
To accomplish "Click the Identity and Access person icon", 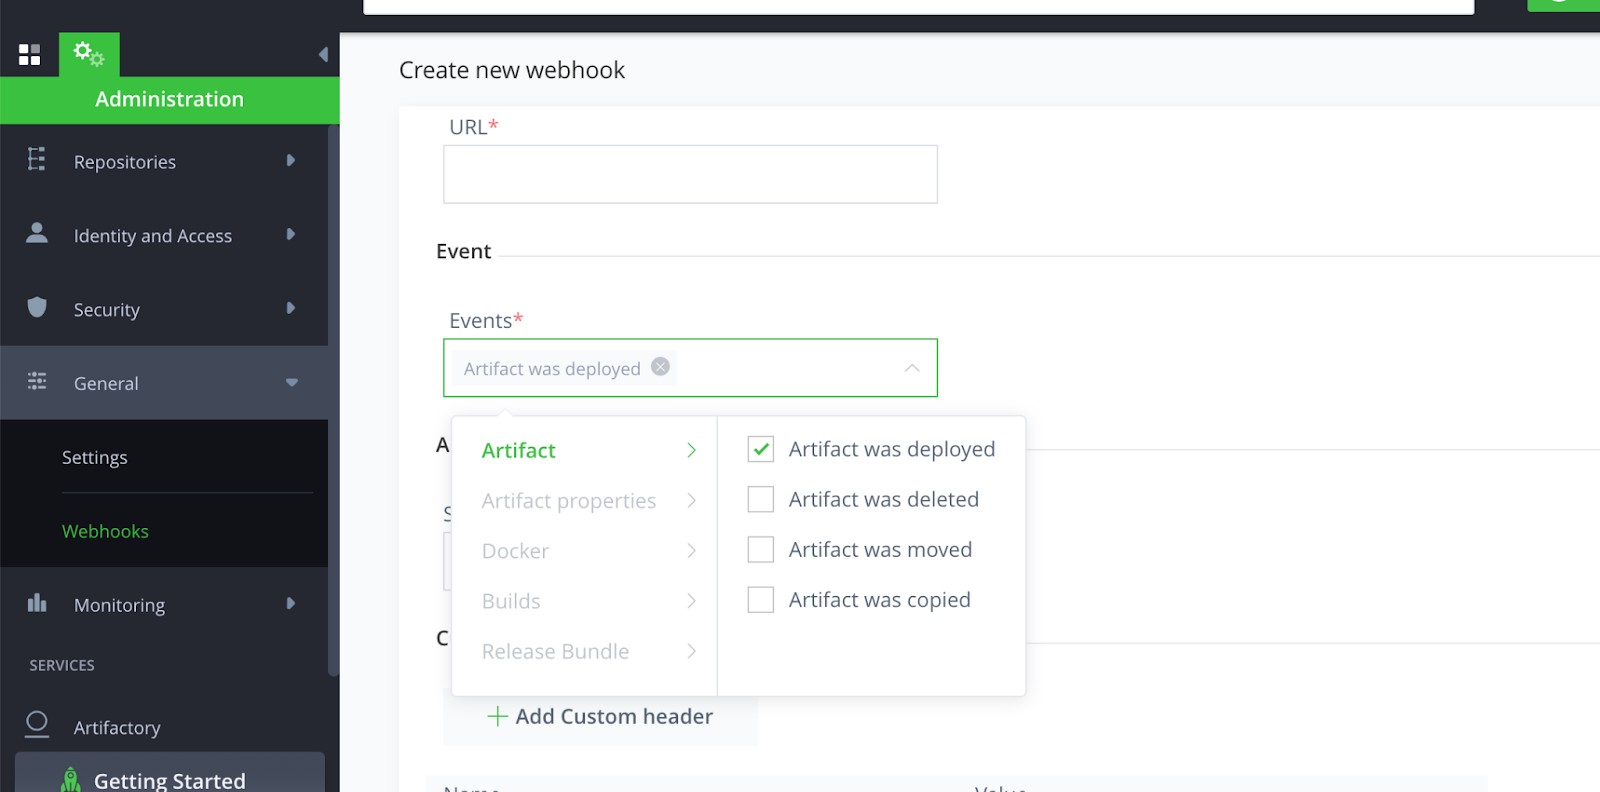I will tap(36, 234).
